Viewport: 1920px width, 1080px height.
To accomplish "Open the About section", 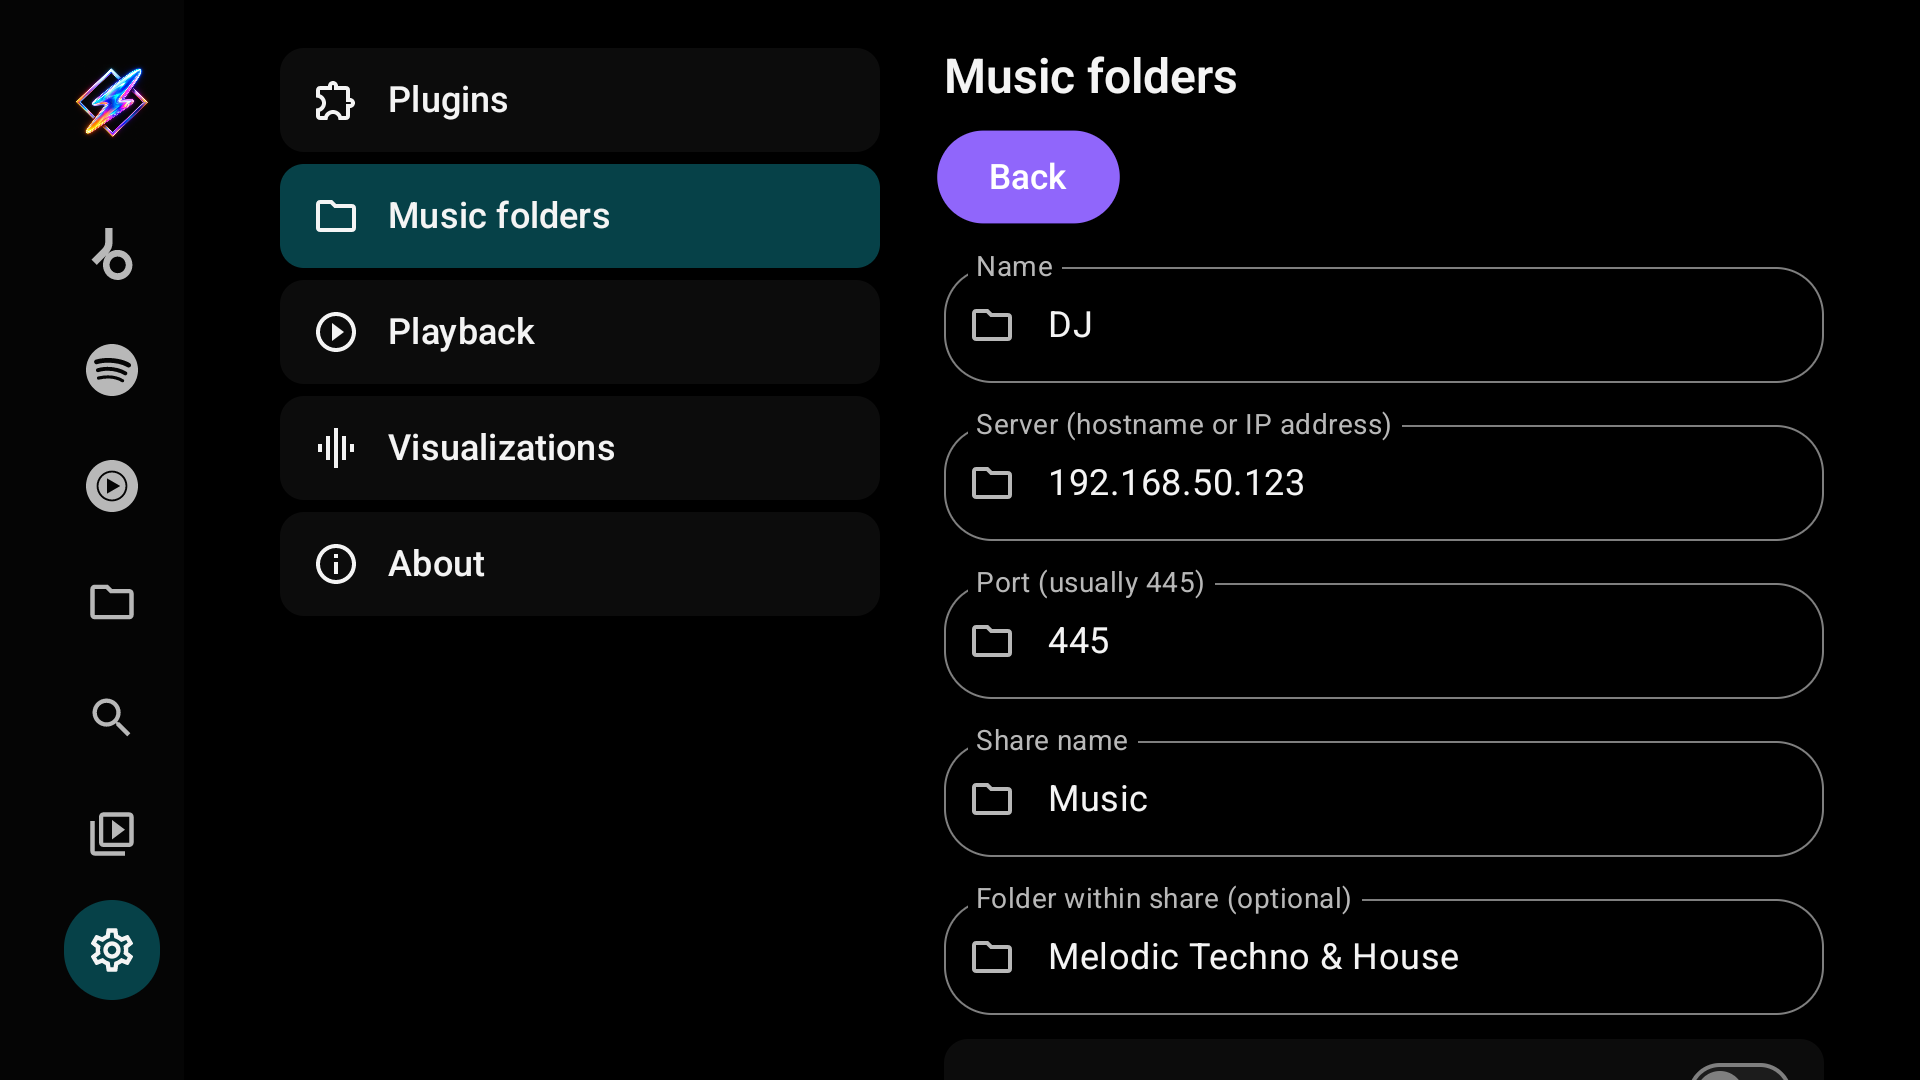I will (x=580, y=564).
